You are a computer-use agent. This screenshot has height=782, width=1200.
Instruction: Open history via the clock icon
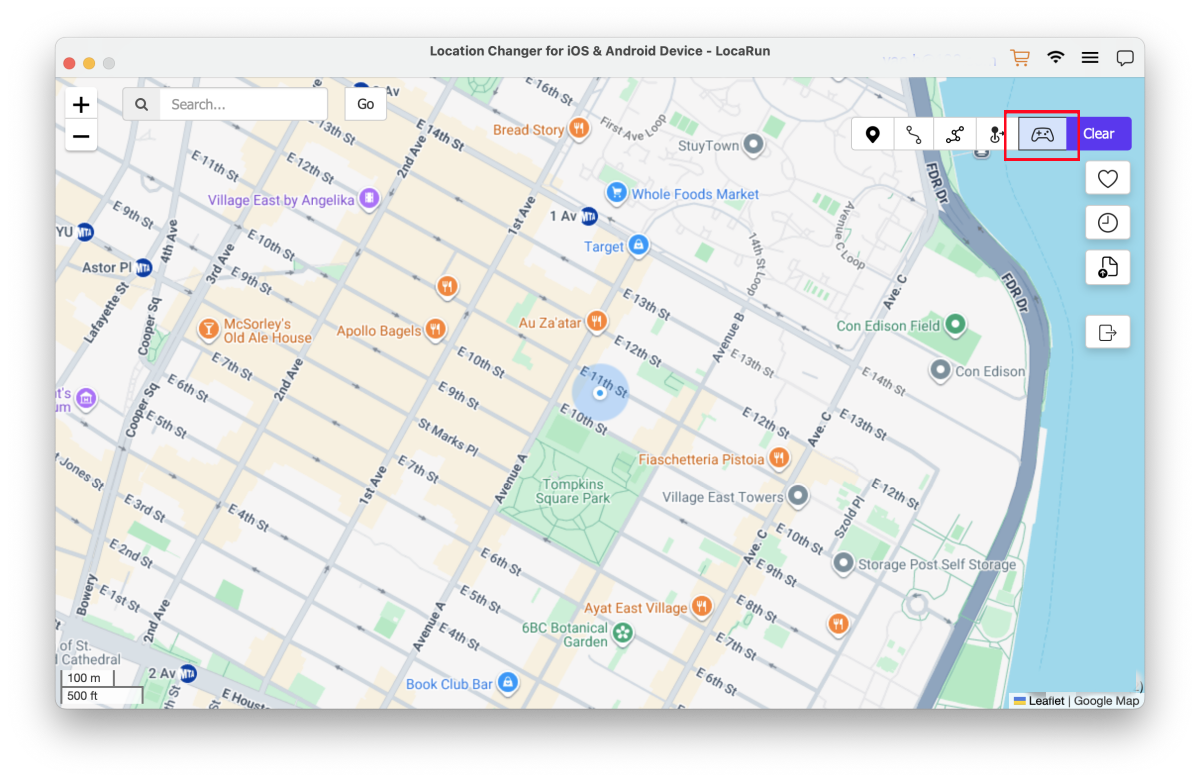(x=1107, y=223)
